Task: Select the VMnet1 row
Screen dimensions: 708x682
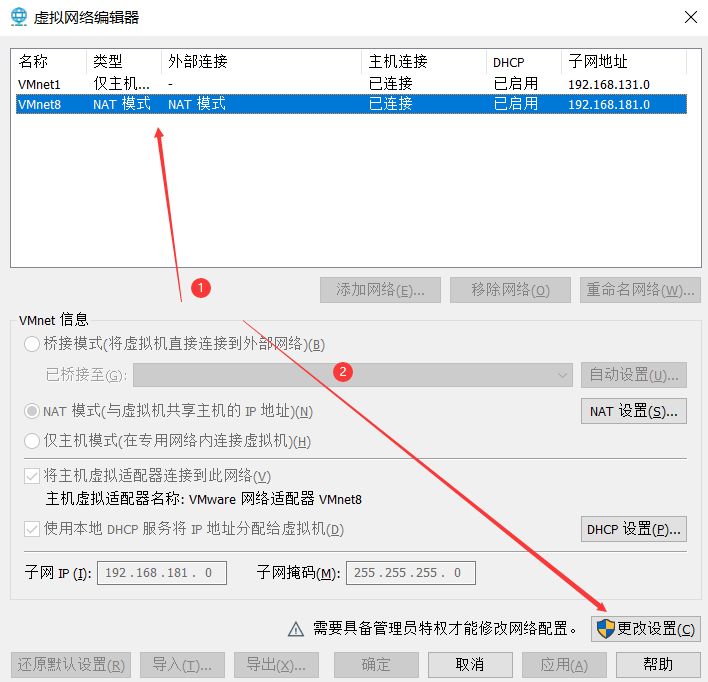Action: point(351,84)
